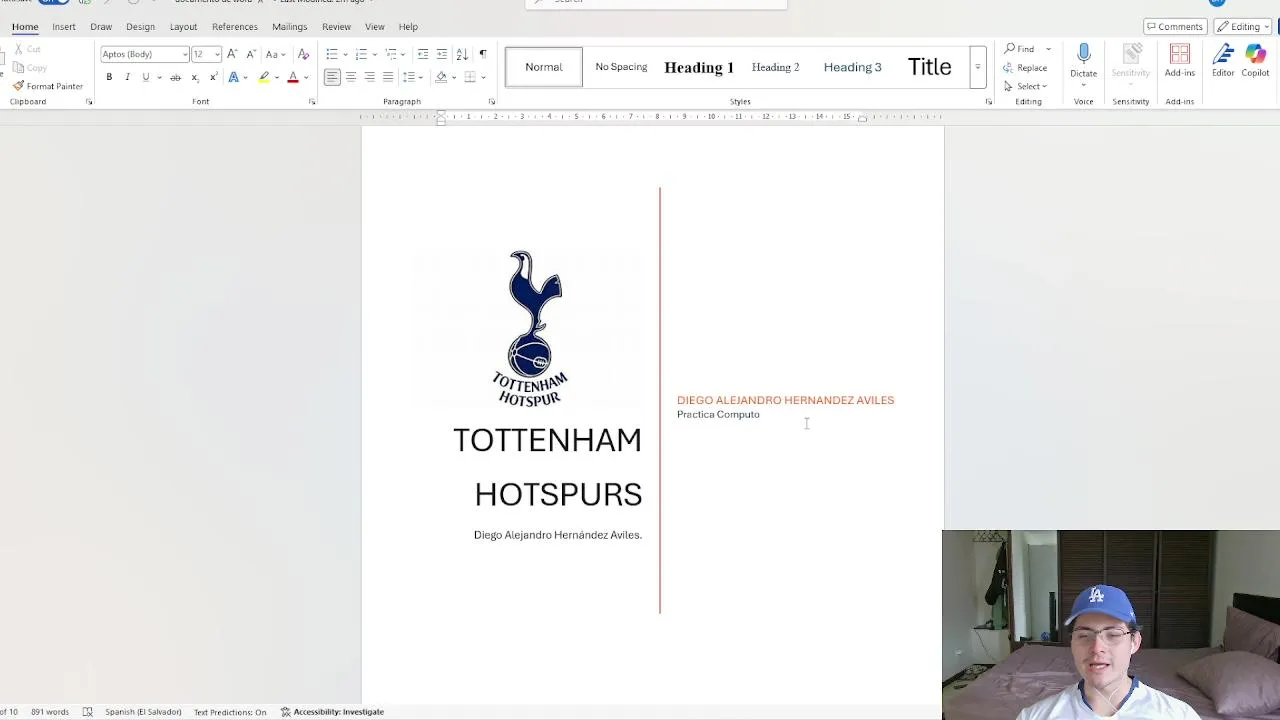Switch to the Review tab

[x=336, y=27]
